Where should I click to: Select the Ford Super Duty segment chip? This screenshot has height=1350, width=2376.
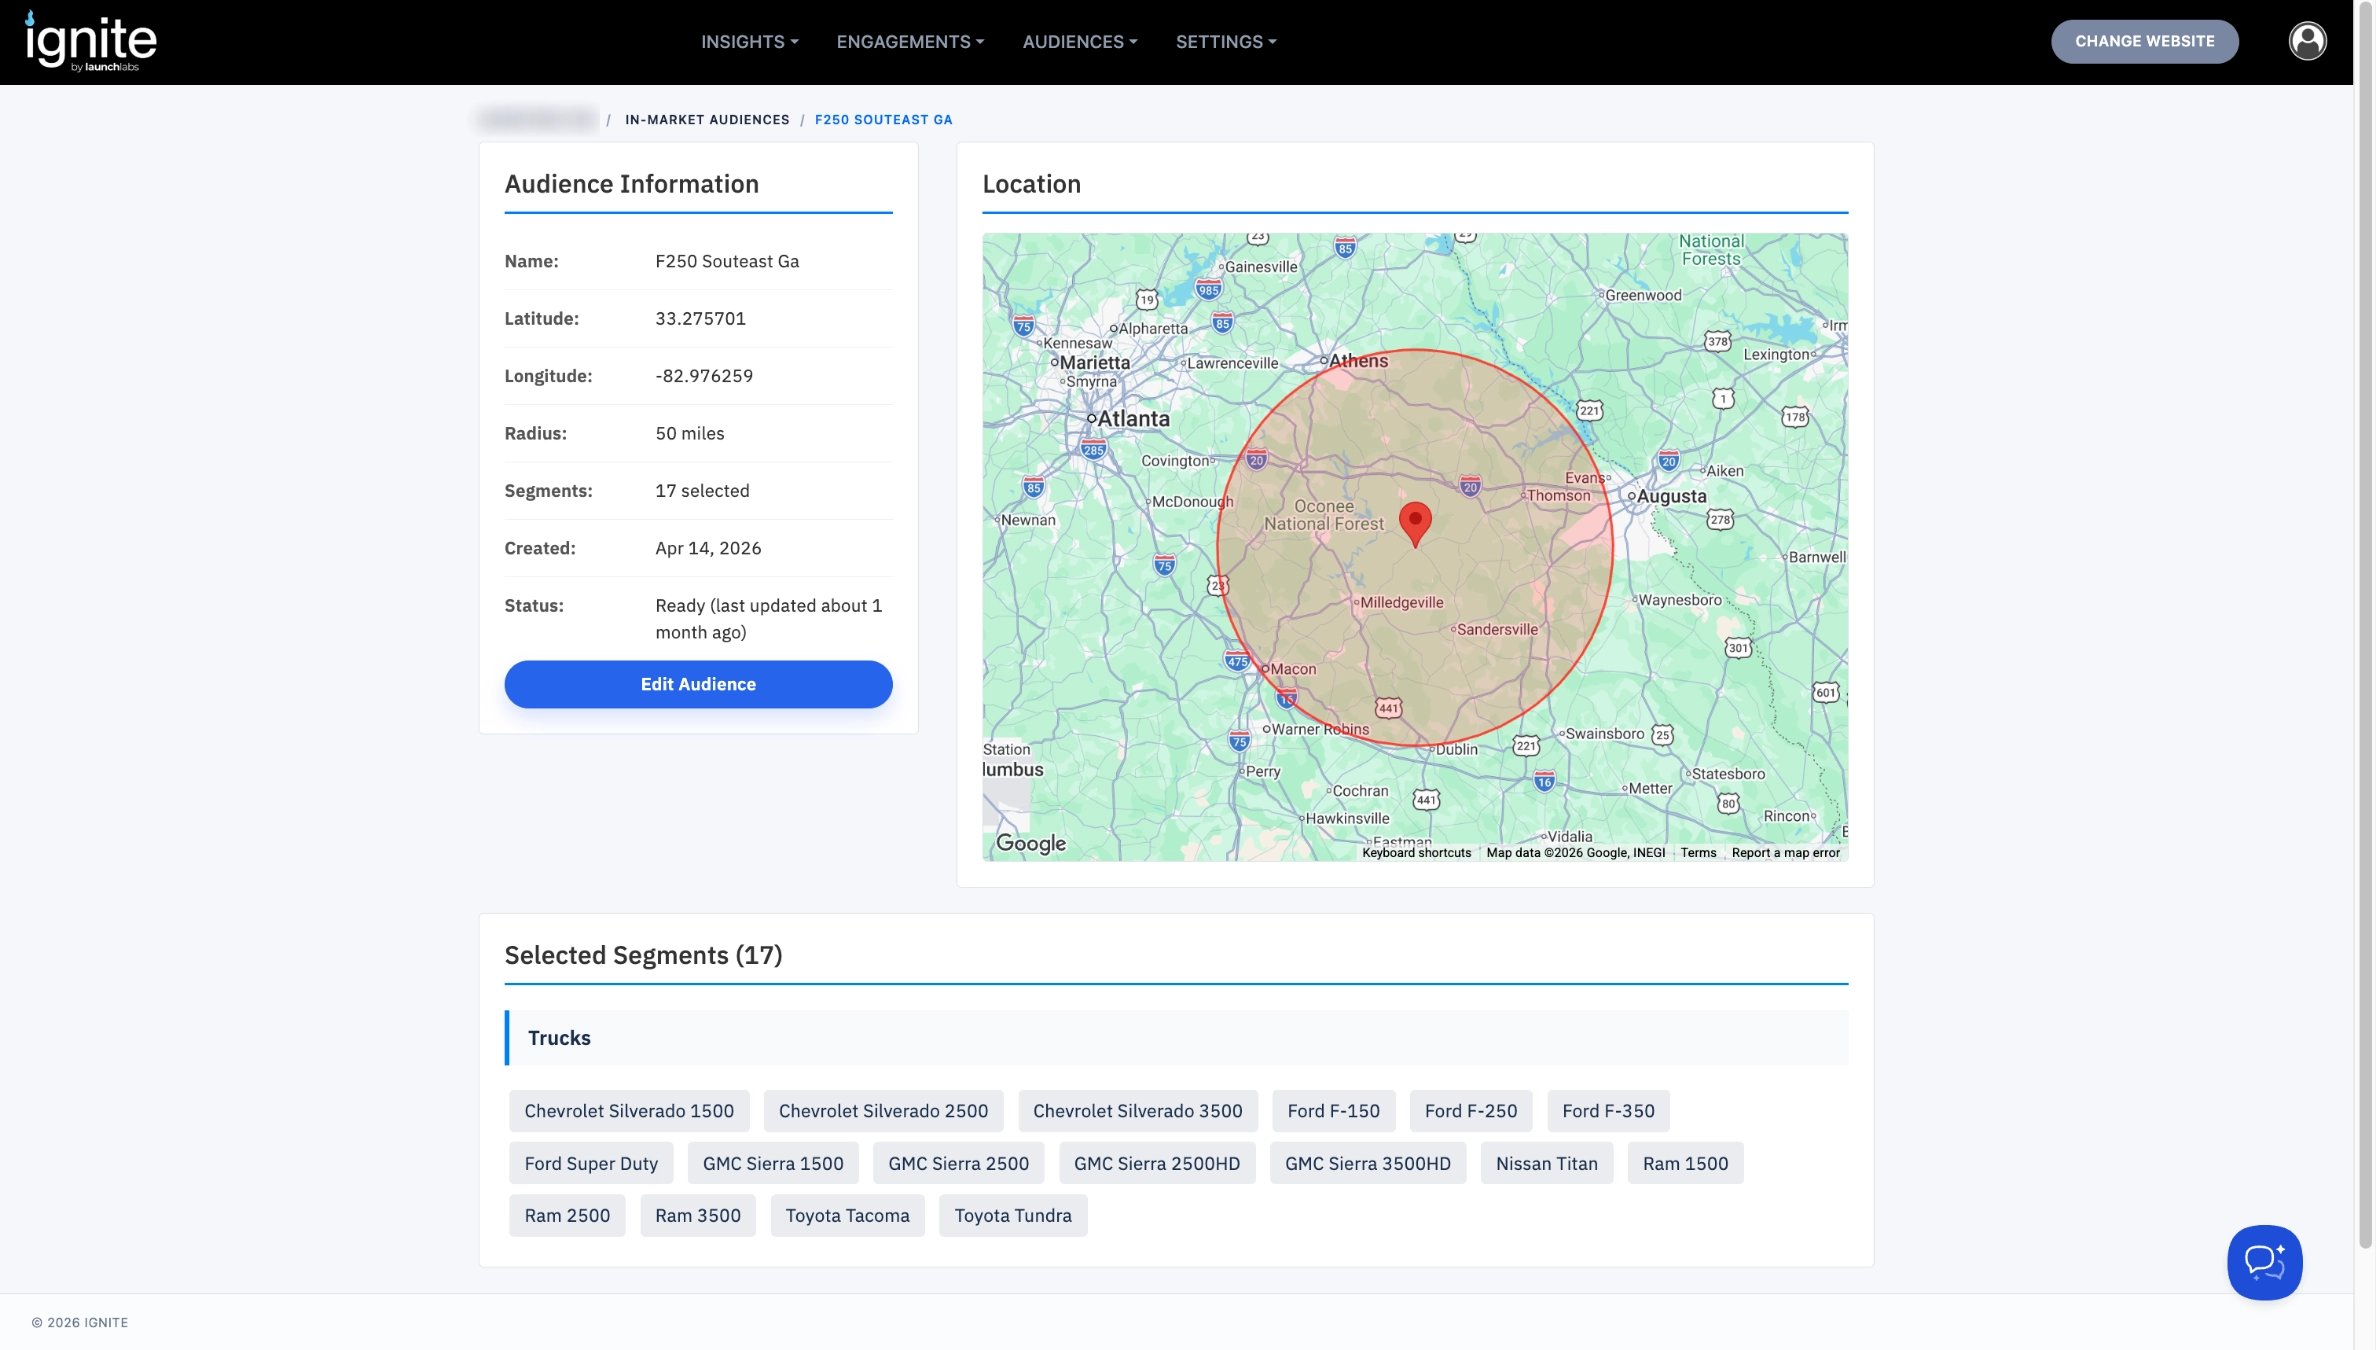pos(591,1164)
